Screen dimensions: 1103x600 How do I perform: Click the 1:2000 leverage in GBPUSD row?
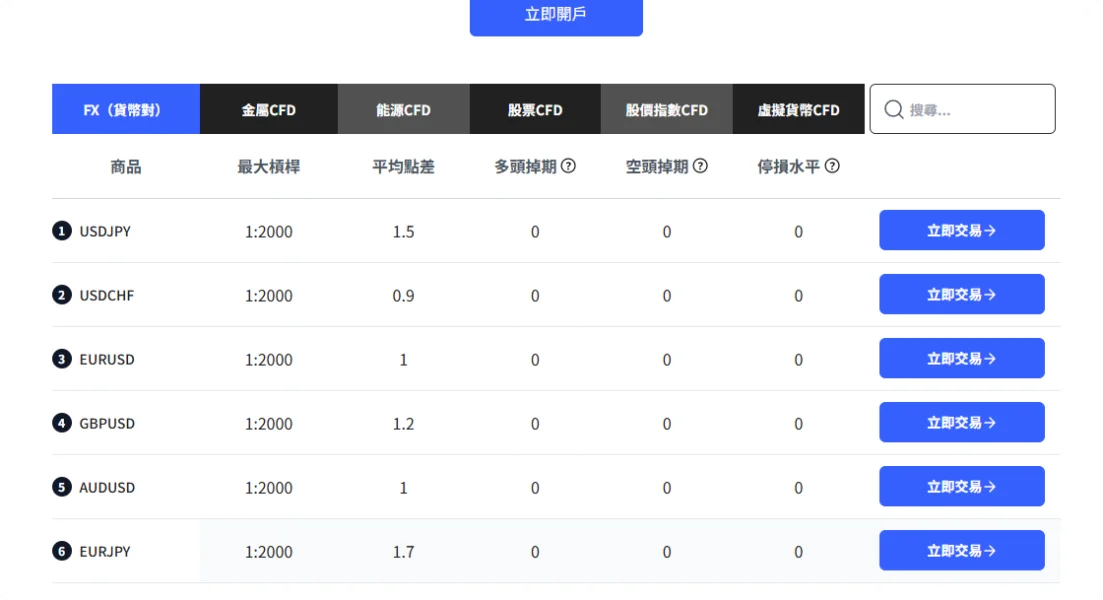[x=269, y=423]
